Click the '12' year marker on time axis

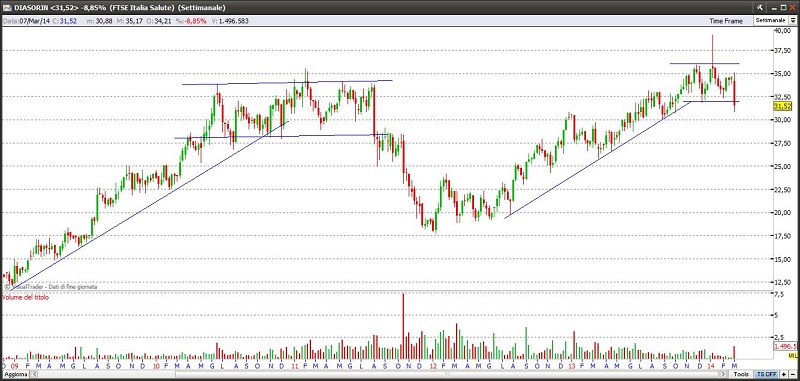pyautogui.click(x=433, y=366)
